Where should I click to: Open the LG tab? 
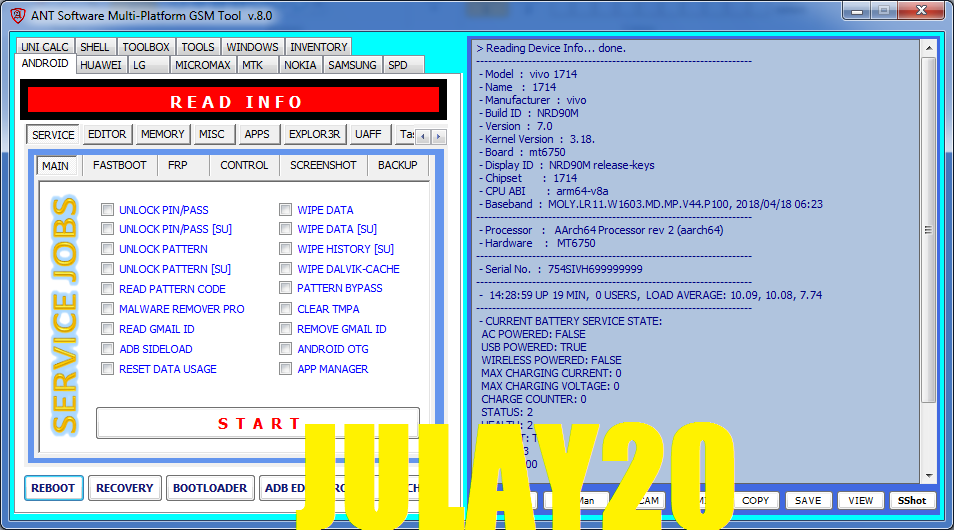[148, 65]
